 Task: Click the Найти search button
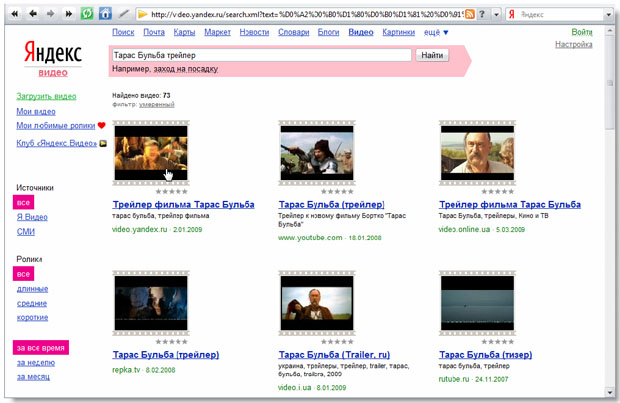coord(432,55)
